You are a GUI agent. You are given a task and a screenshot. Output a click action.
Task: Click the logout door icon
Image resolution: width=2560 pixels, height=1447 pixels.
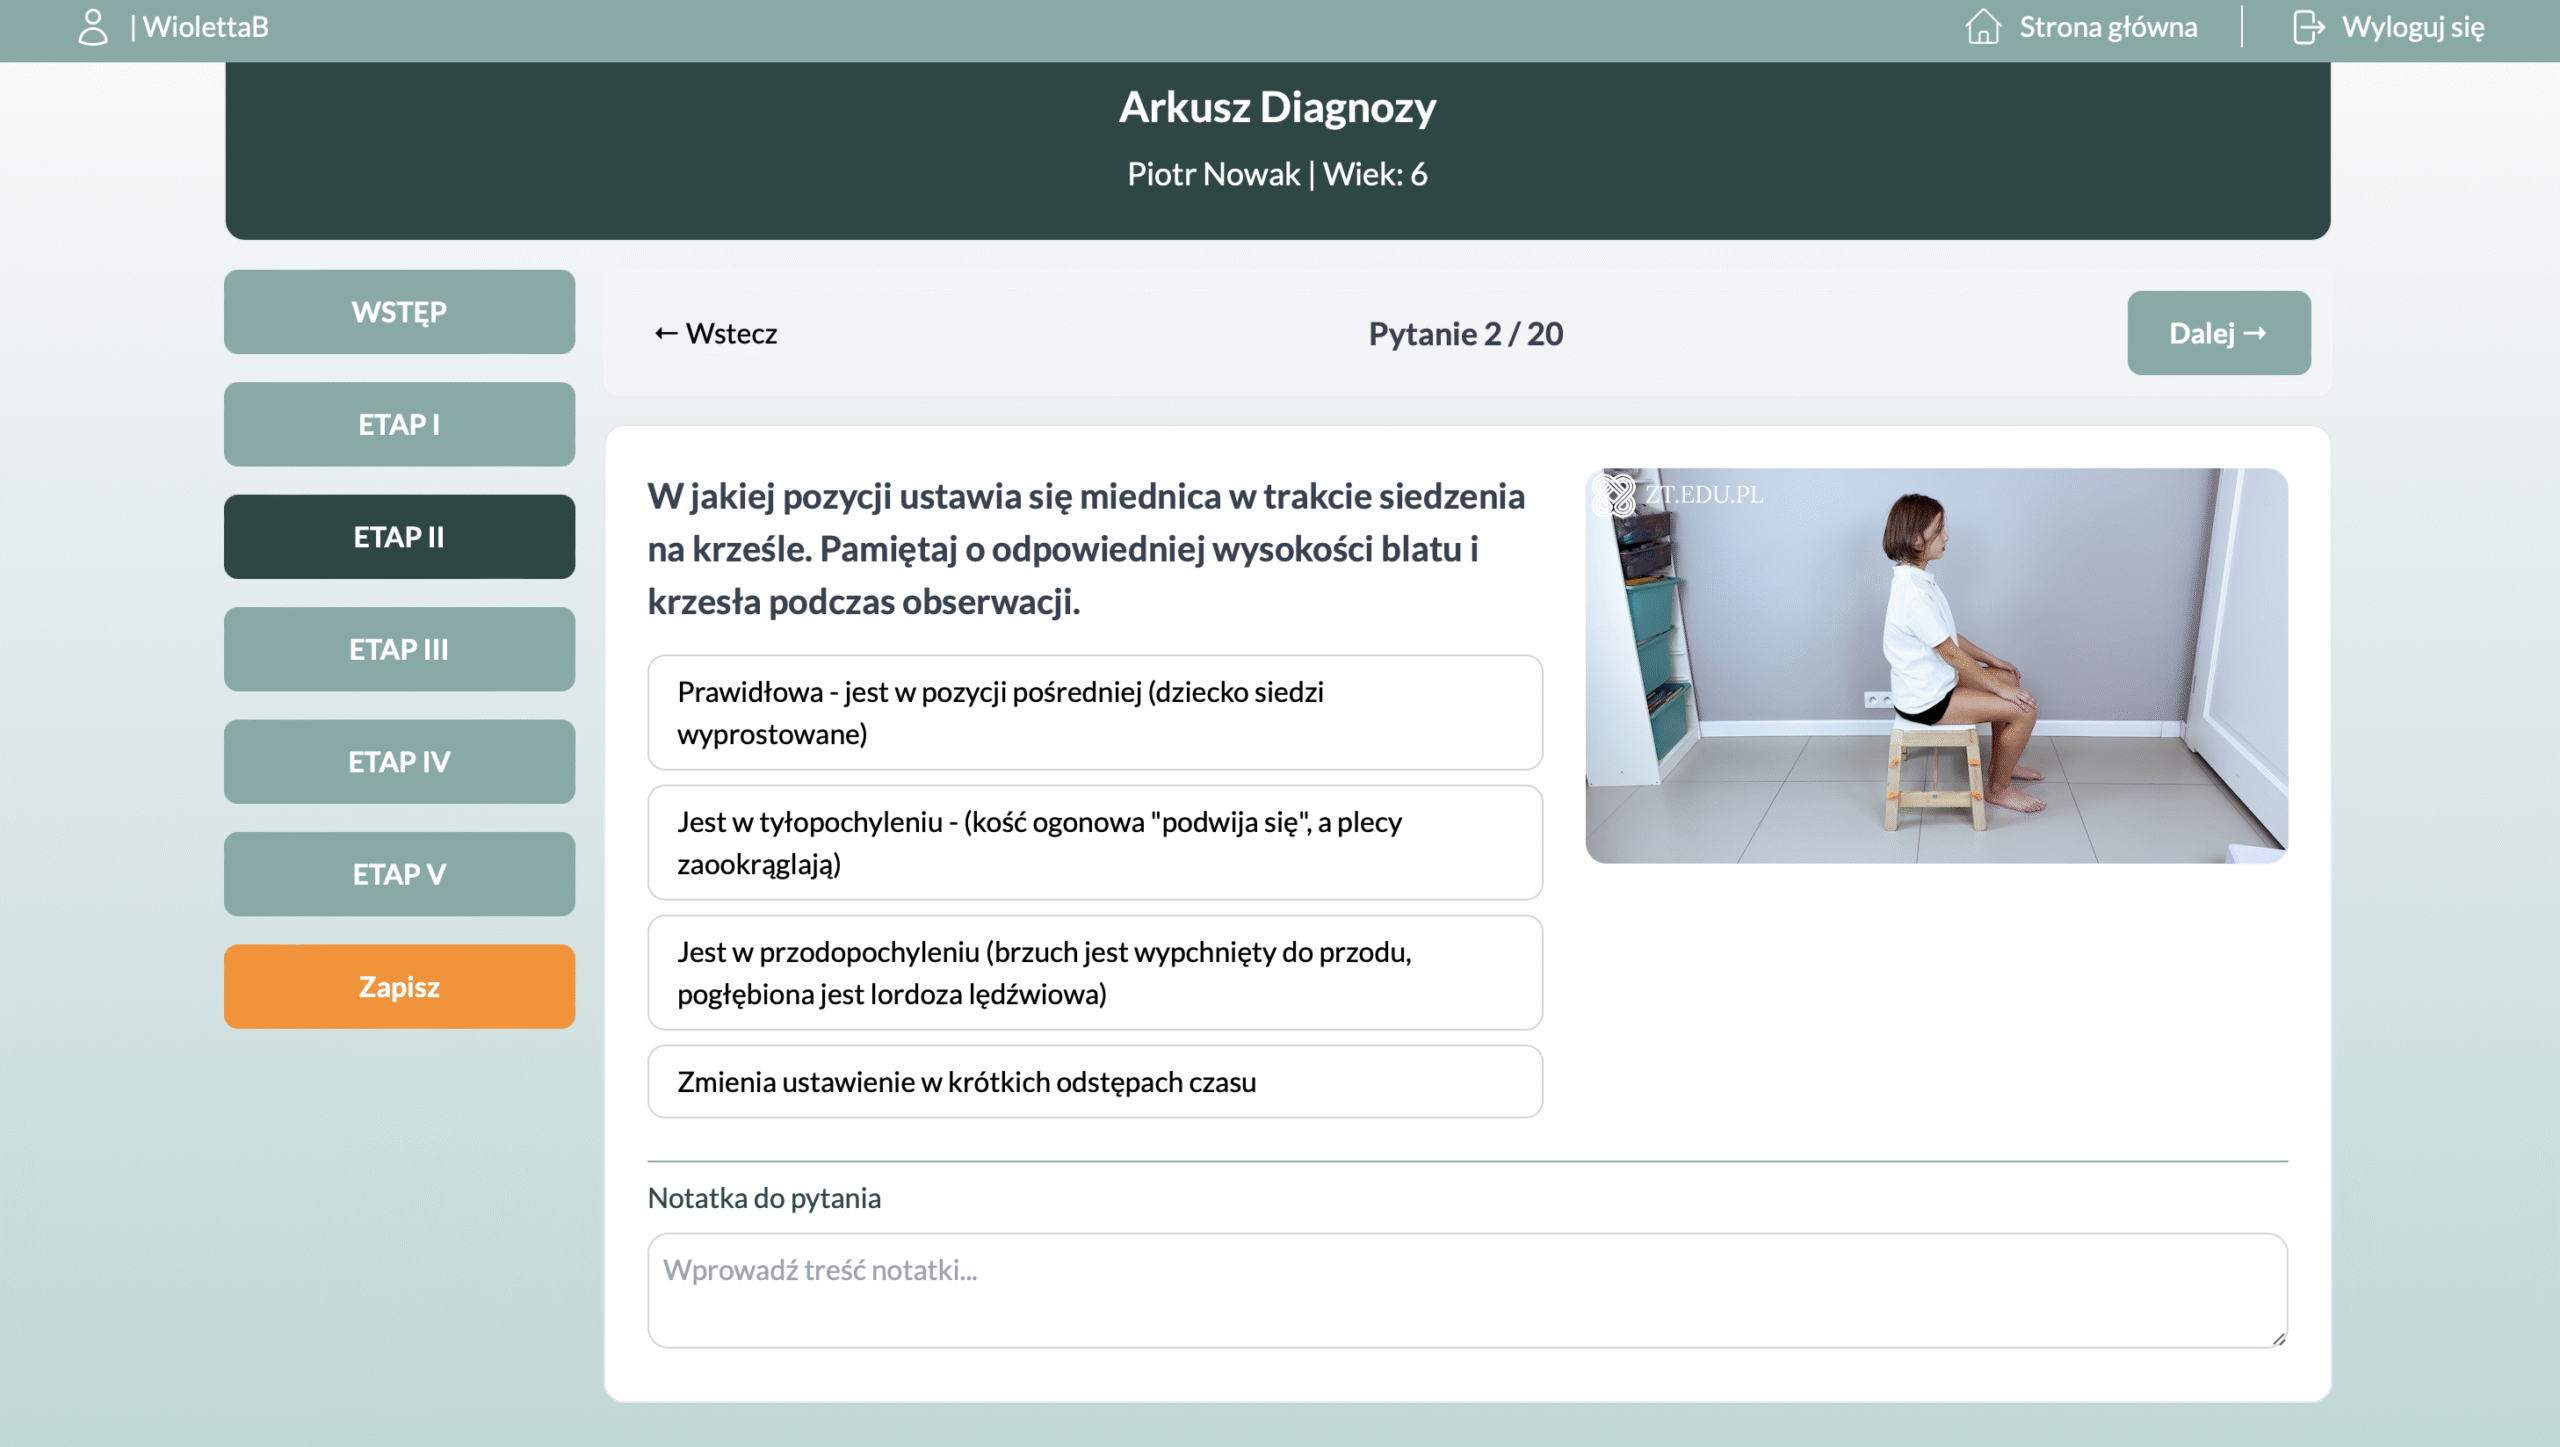(2307, 27)
